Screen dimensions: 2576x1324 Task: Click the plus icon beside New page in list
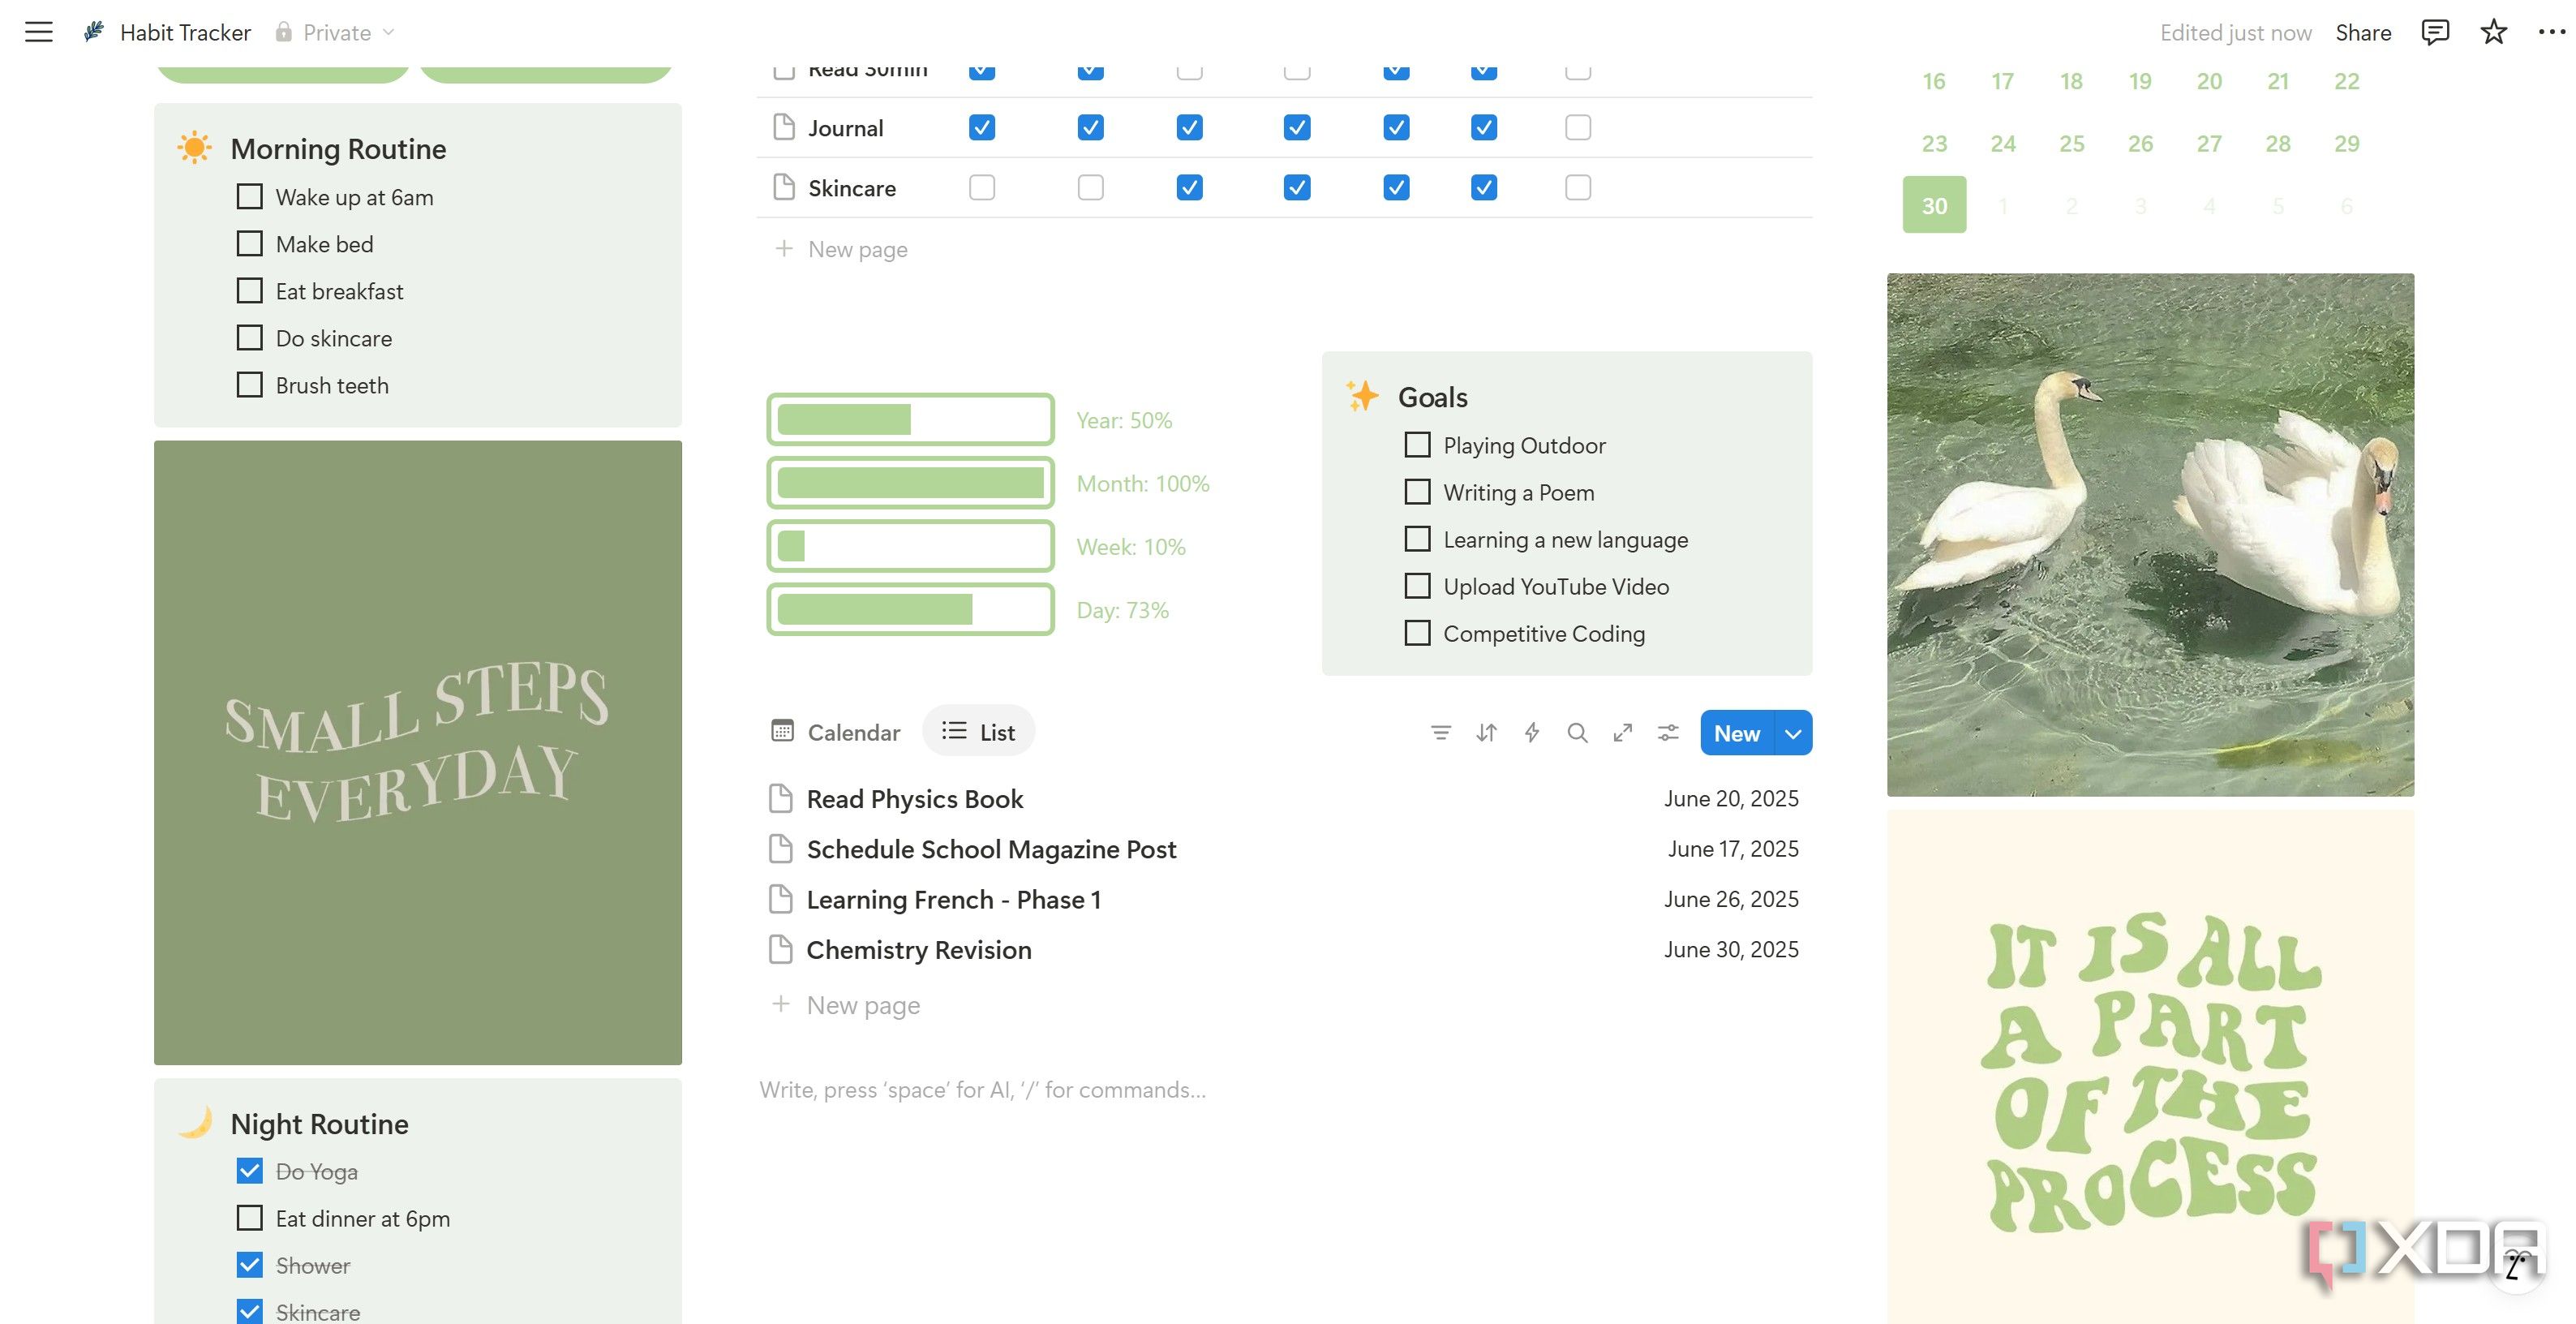pyautogui.click(x=781, y=1004)
